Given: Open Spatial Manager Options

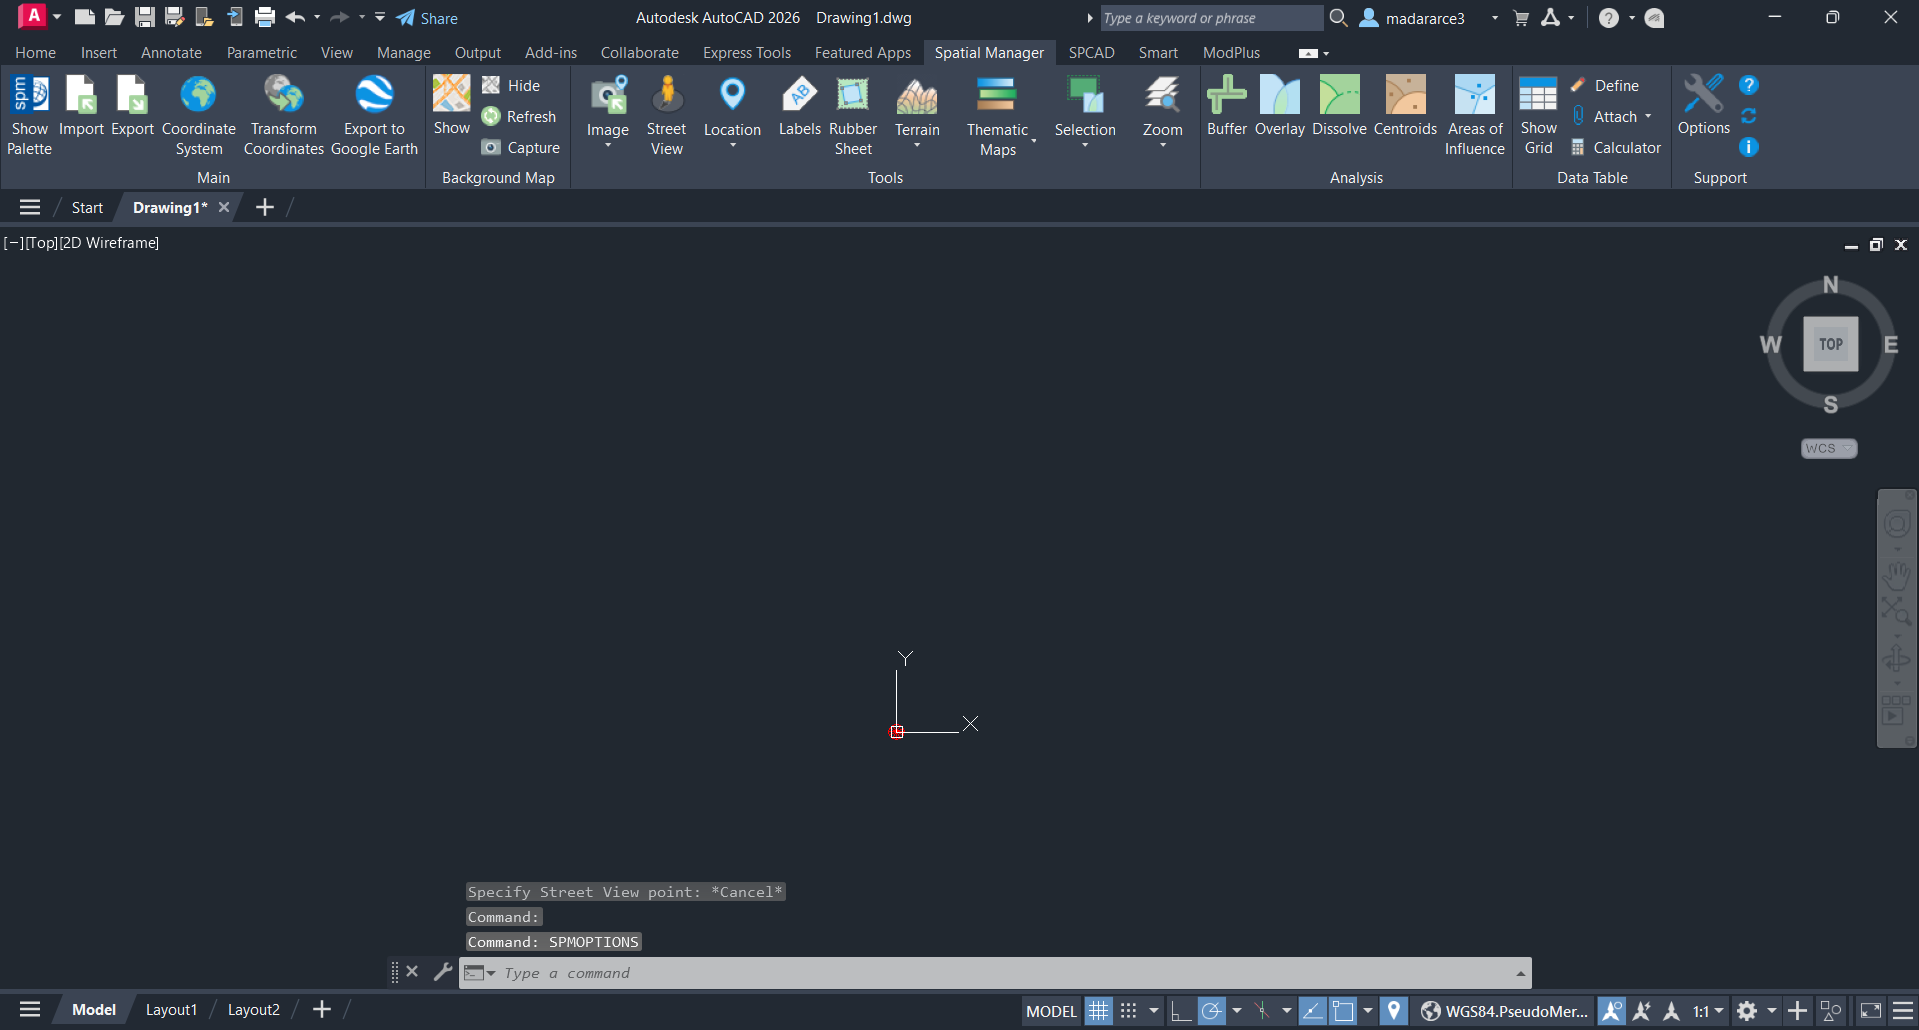Looking at the screenshot, I should 1703,106.
